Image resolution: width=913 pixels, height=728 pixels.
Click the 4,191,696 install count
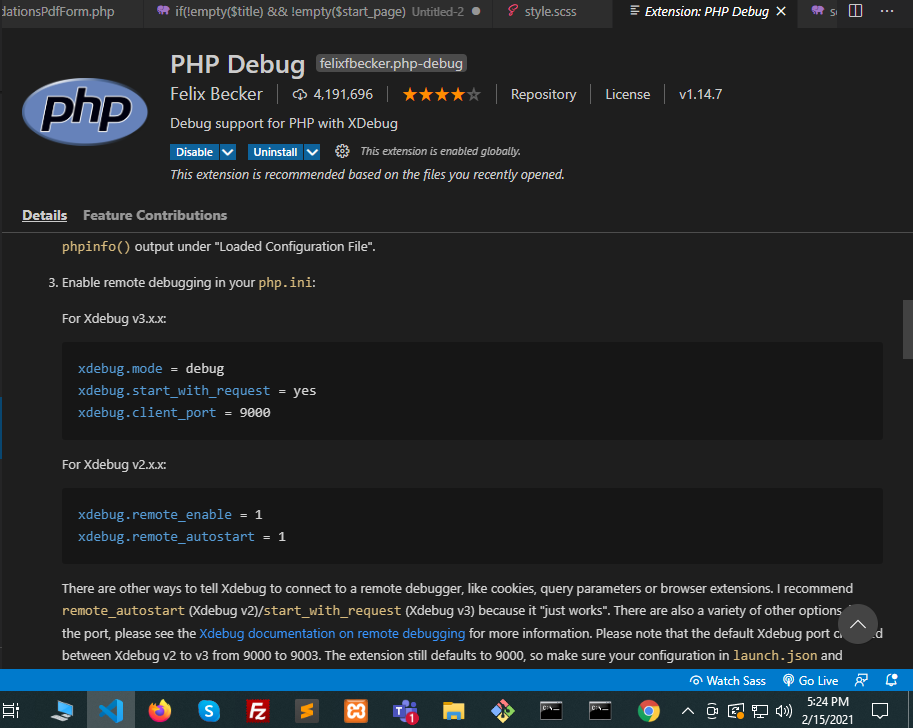(343, 94)
